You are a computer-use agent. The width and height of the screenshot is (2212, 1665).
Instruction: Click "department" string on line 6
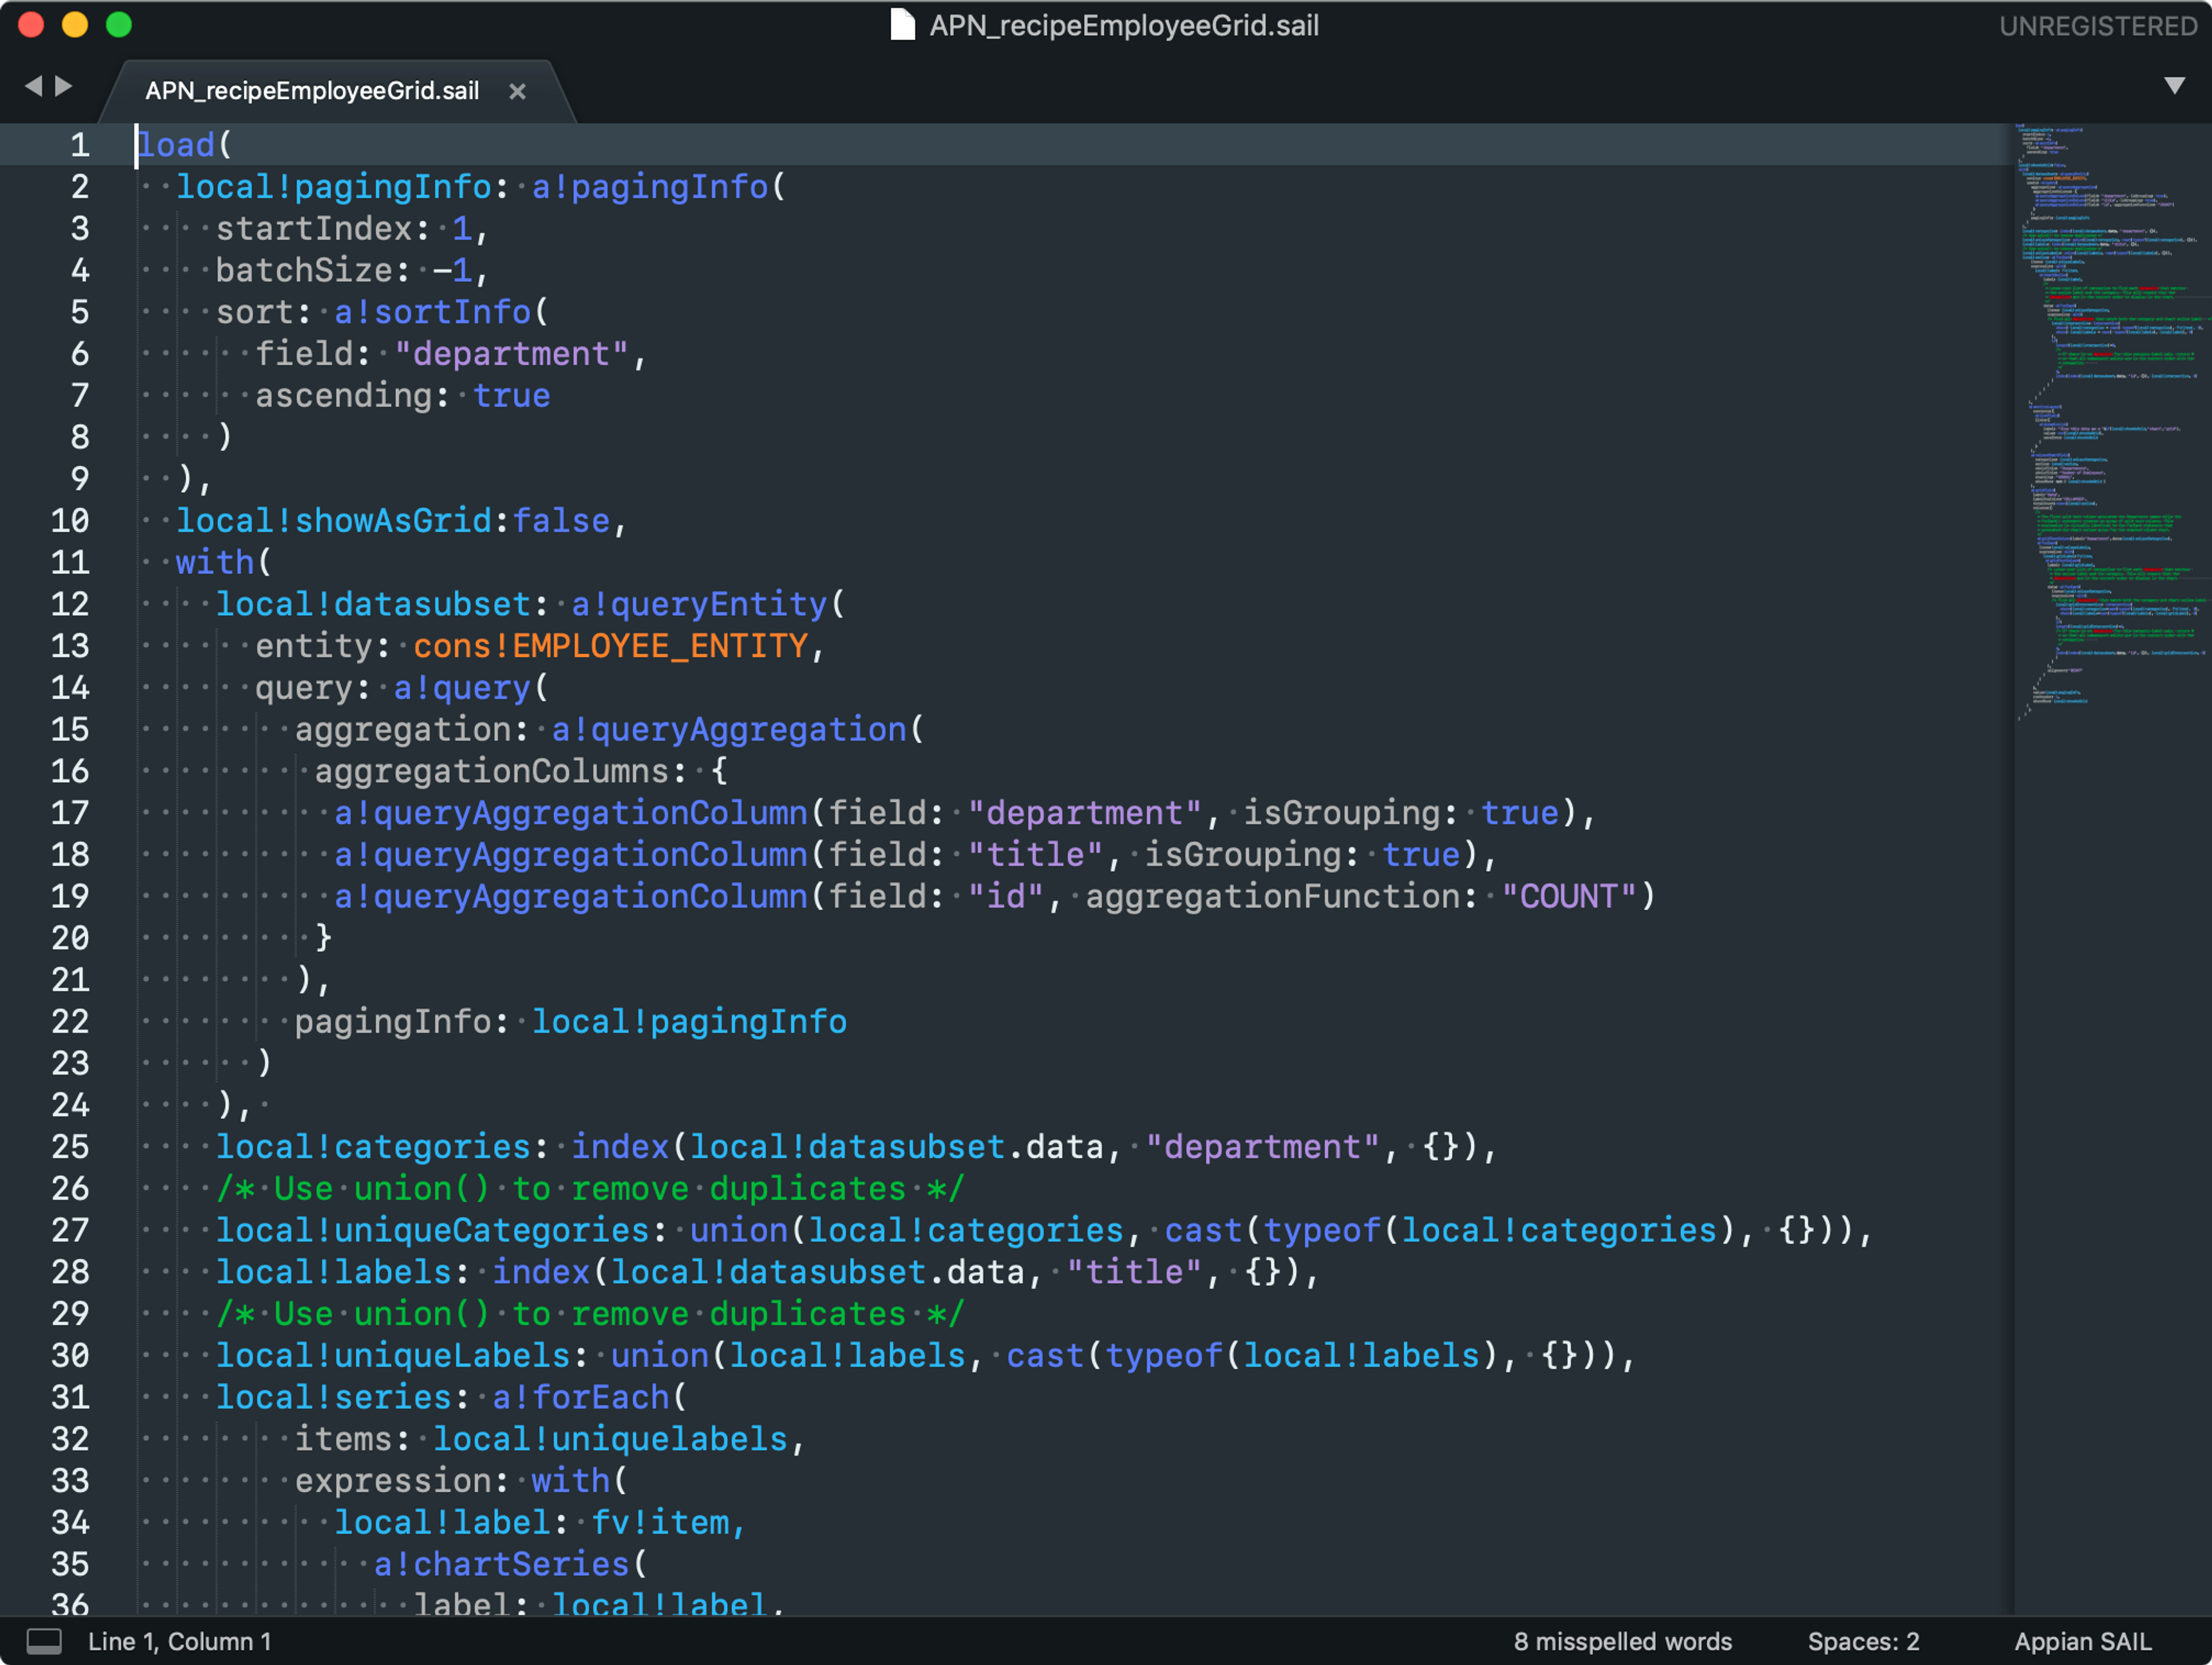point(512,354)
